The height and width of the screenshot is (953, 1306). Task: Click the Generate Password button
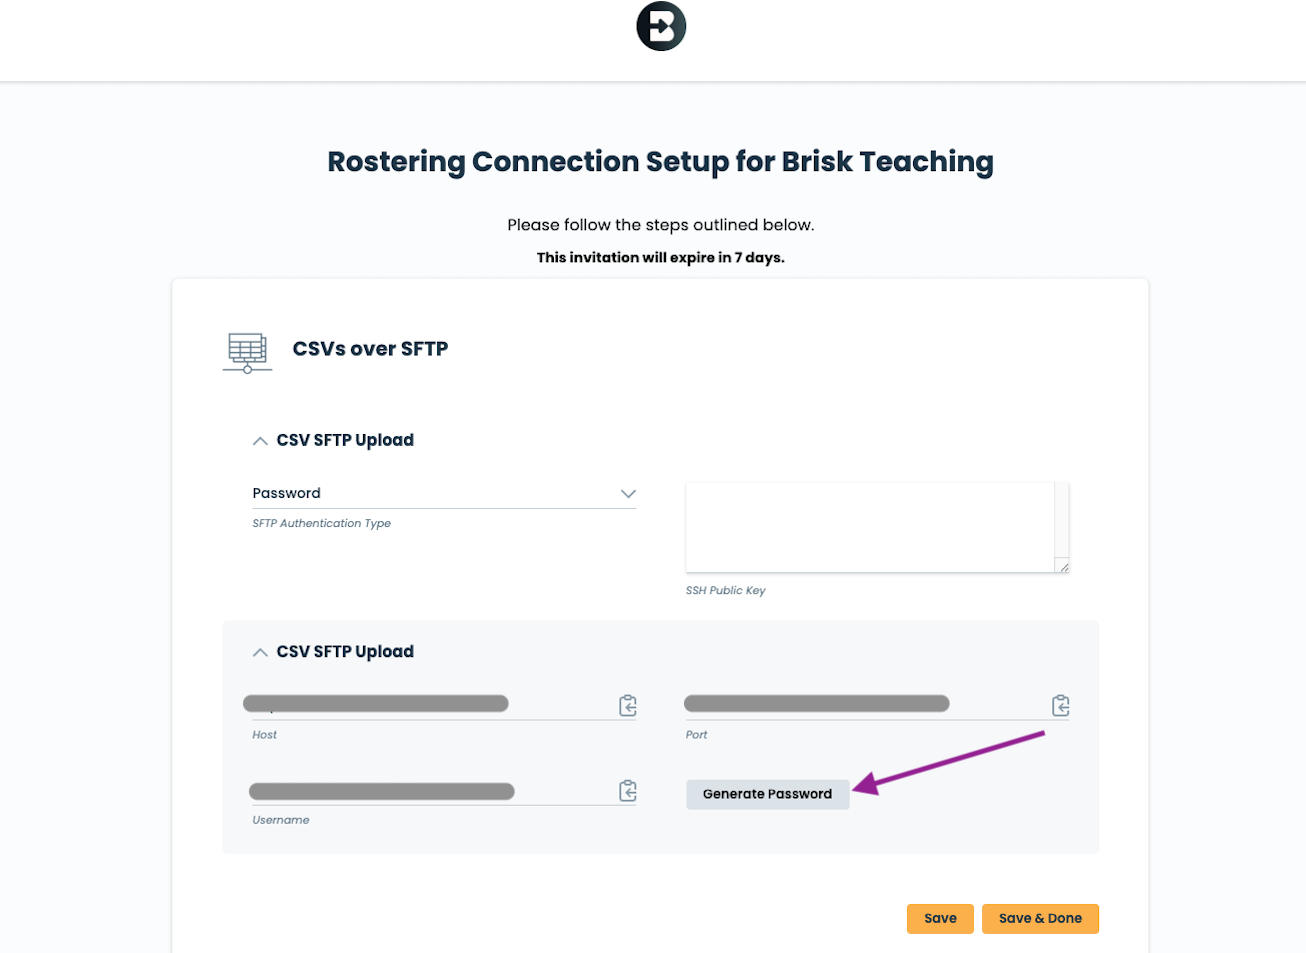[x=767, y=794]
